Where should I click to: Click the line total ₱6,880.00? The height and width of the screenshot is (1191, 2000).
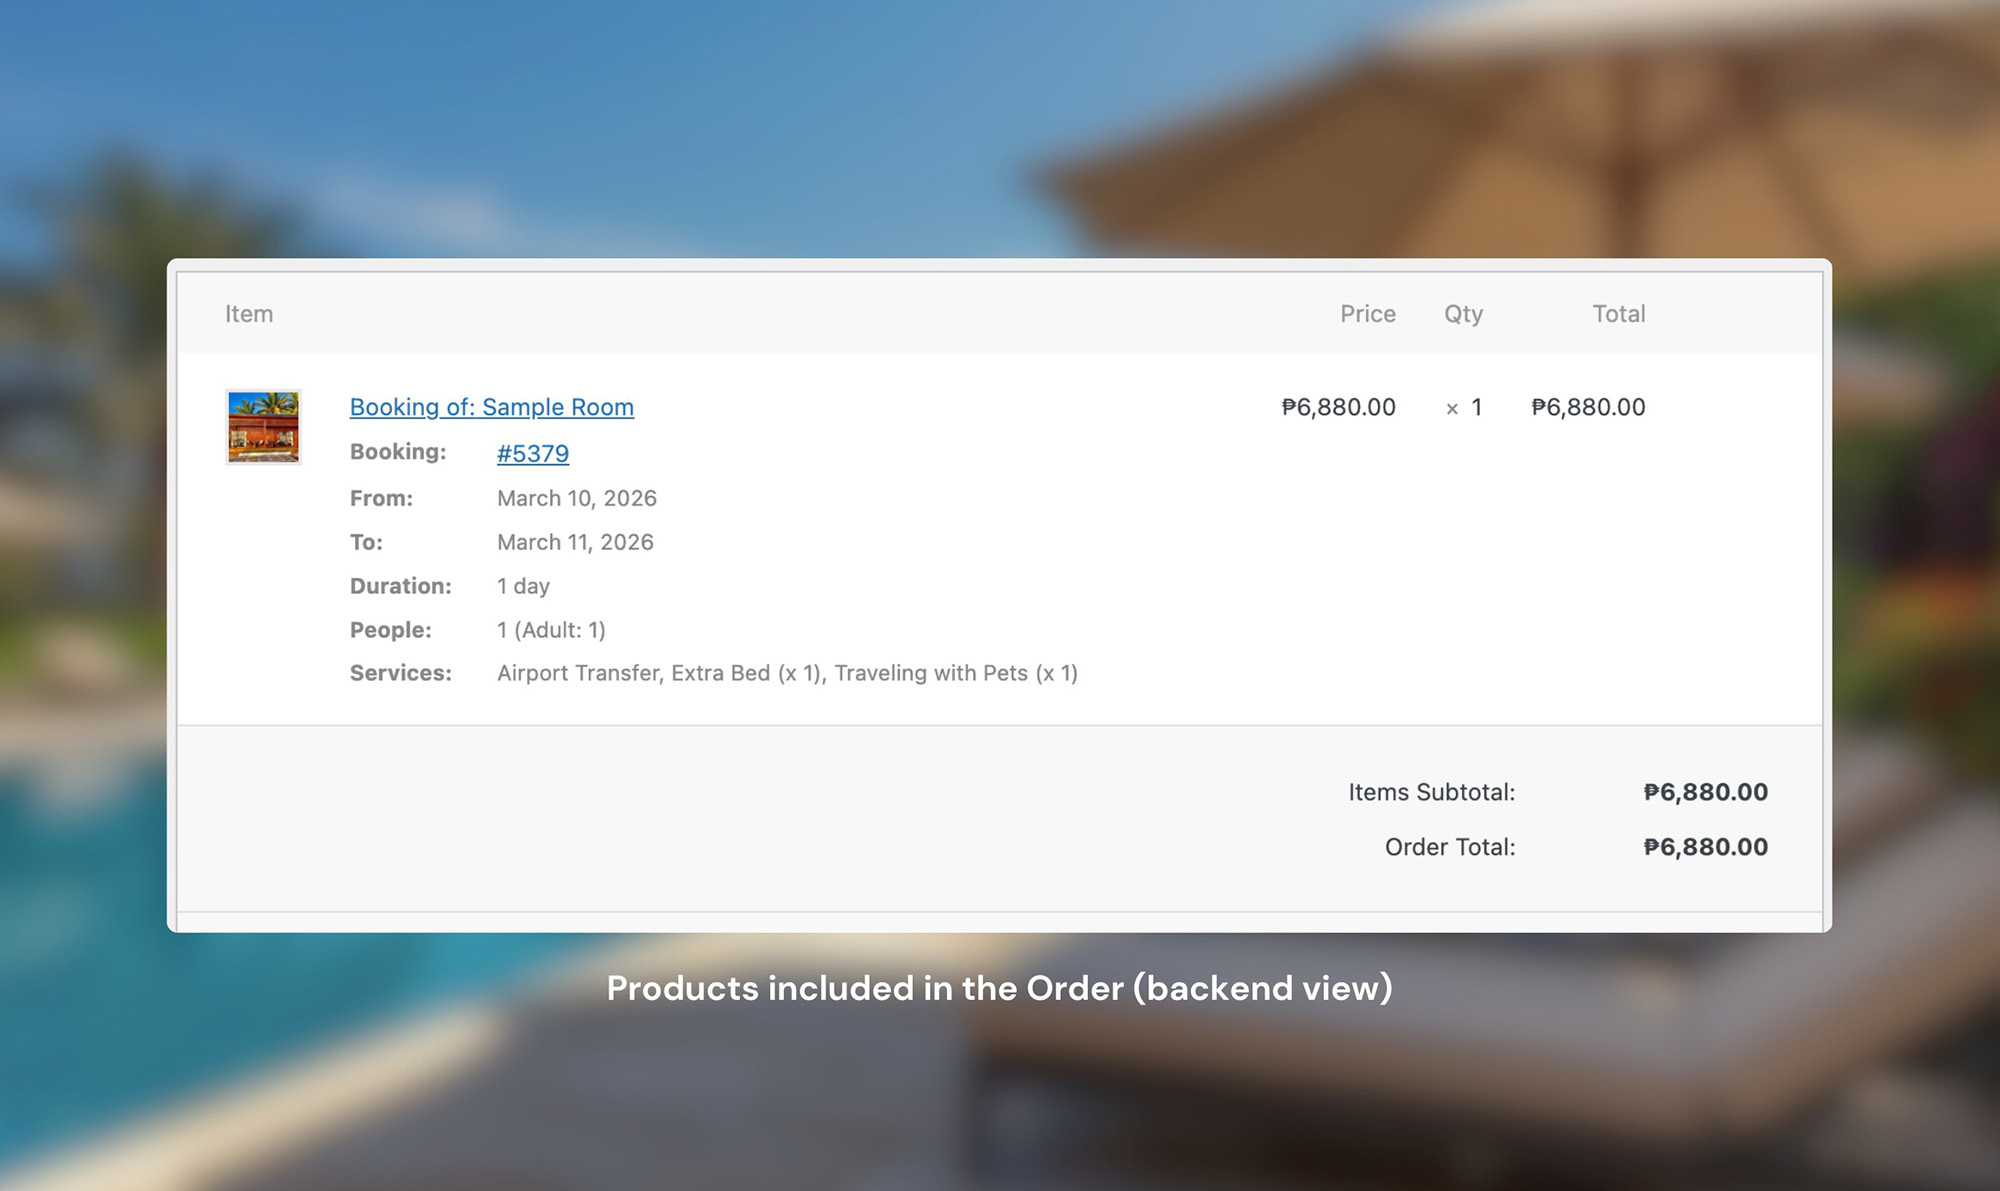[x=1588, y=407]
